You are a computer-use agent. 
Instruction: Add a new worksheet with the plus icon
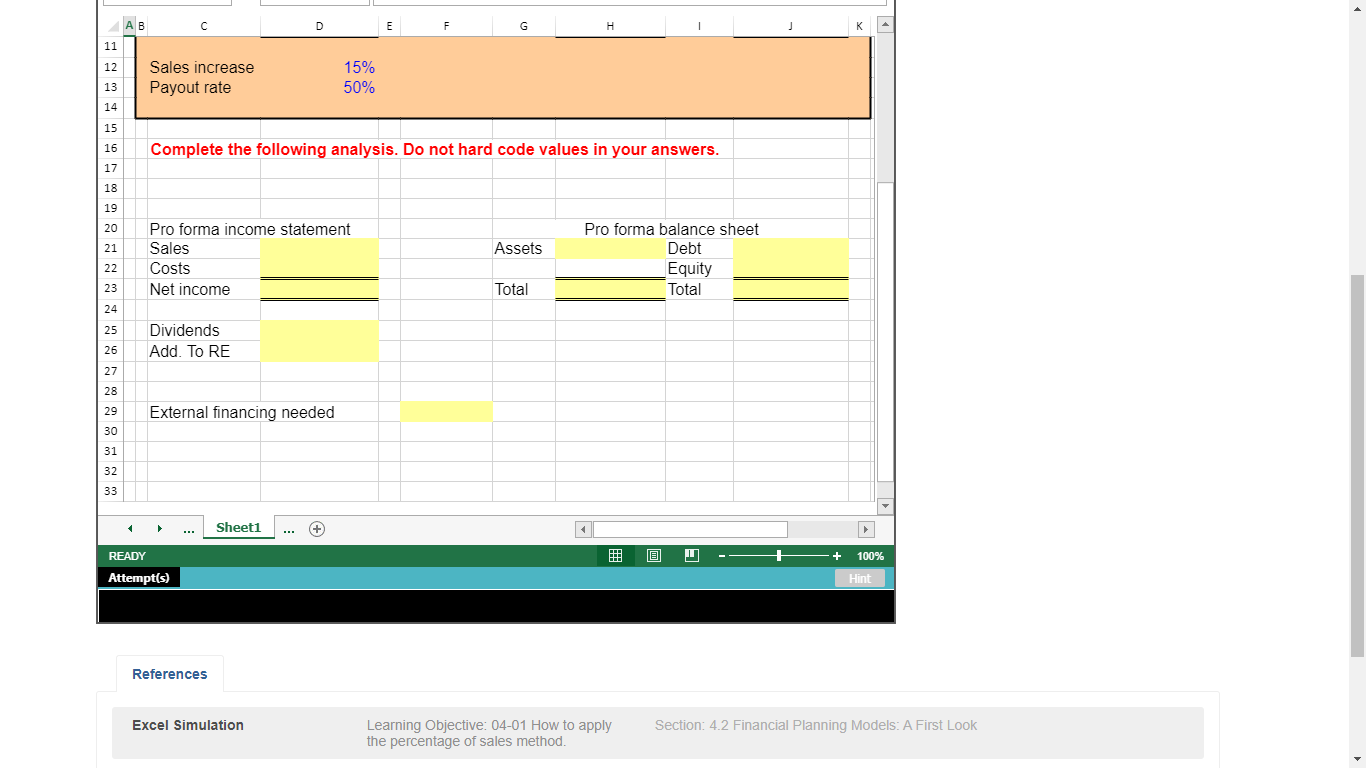click(x=317, y=528)
